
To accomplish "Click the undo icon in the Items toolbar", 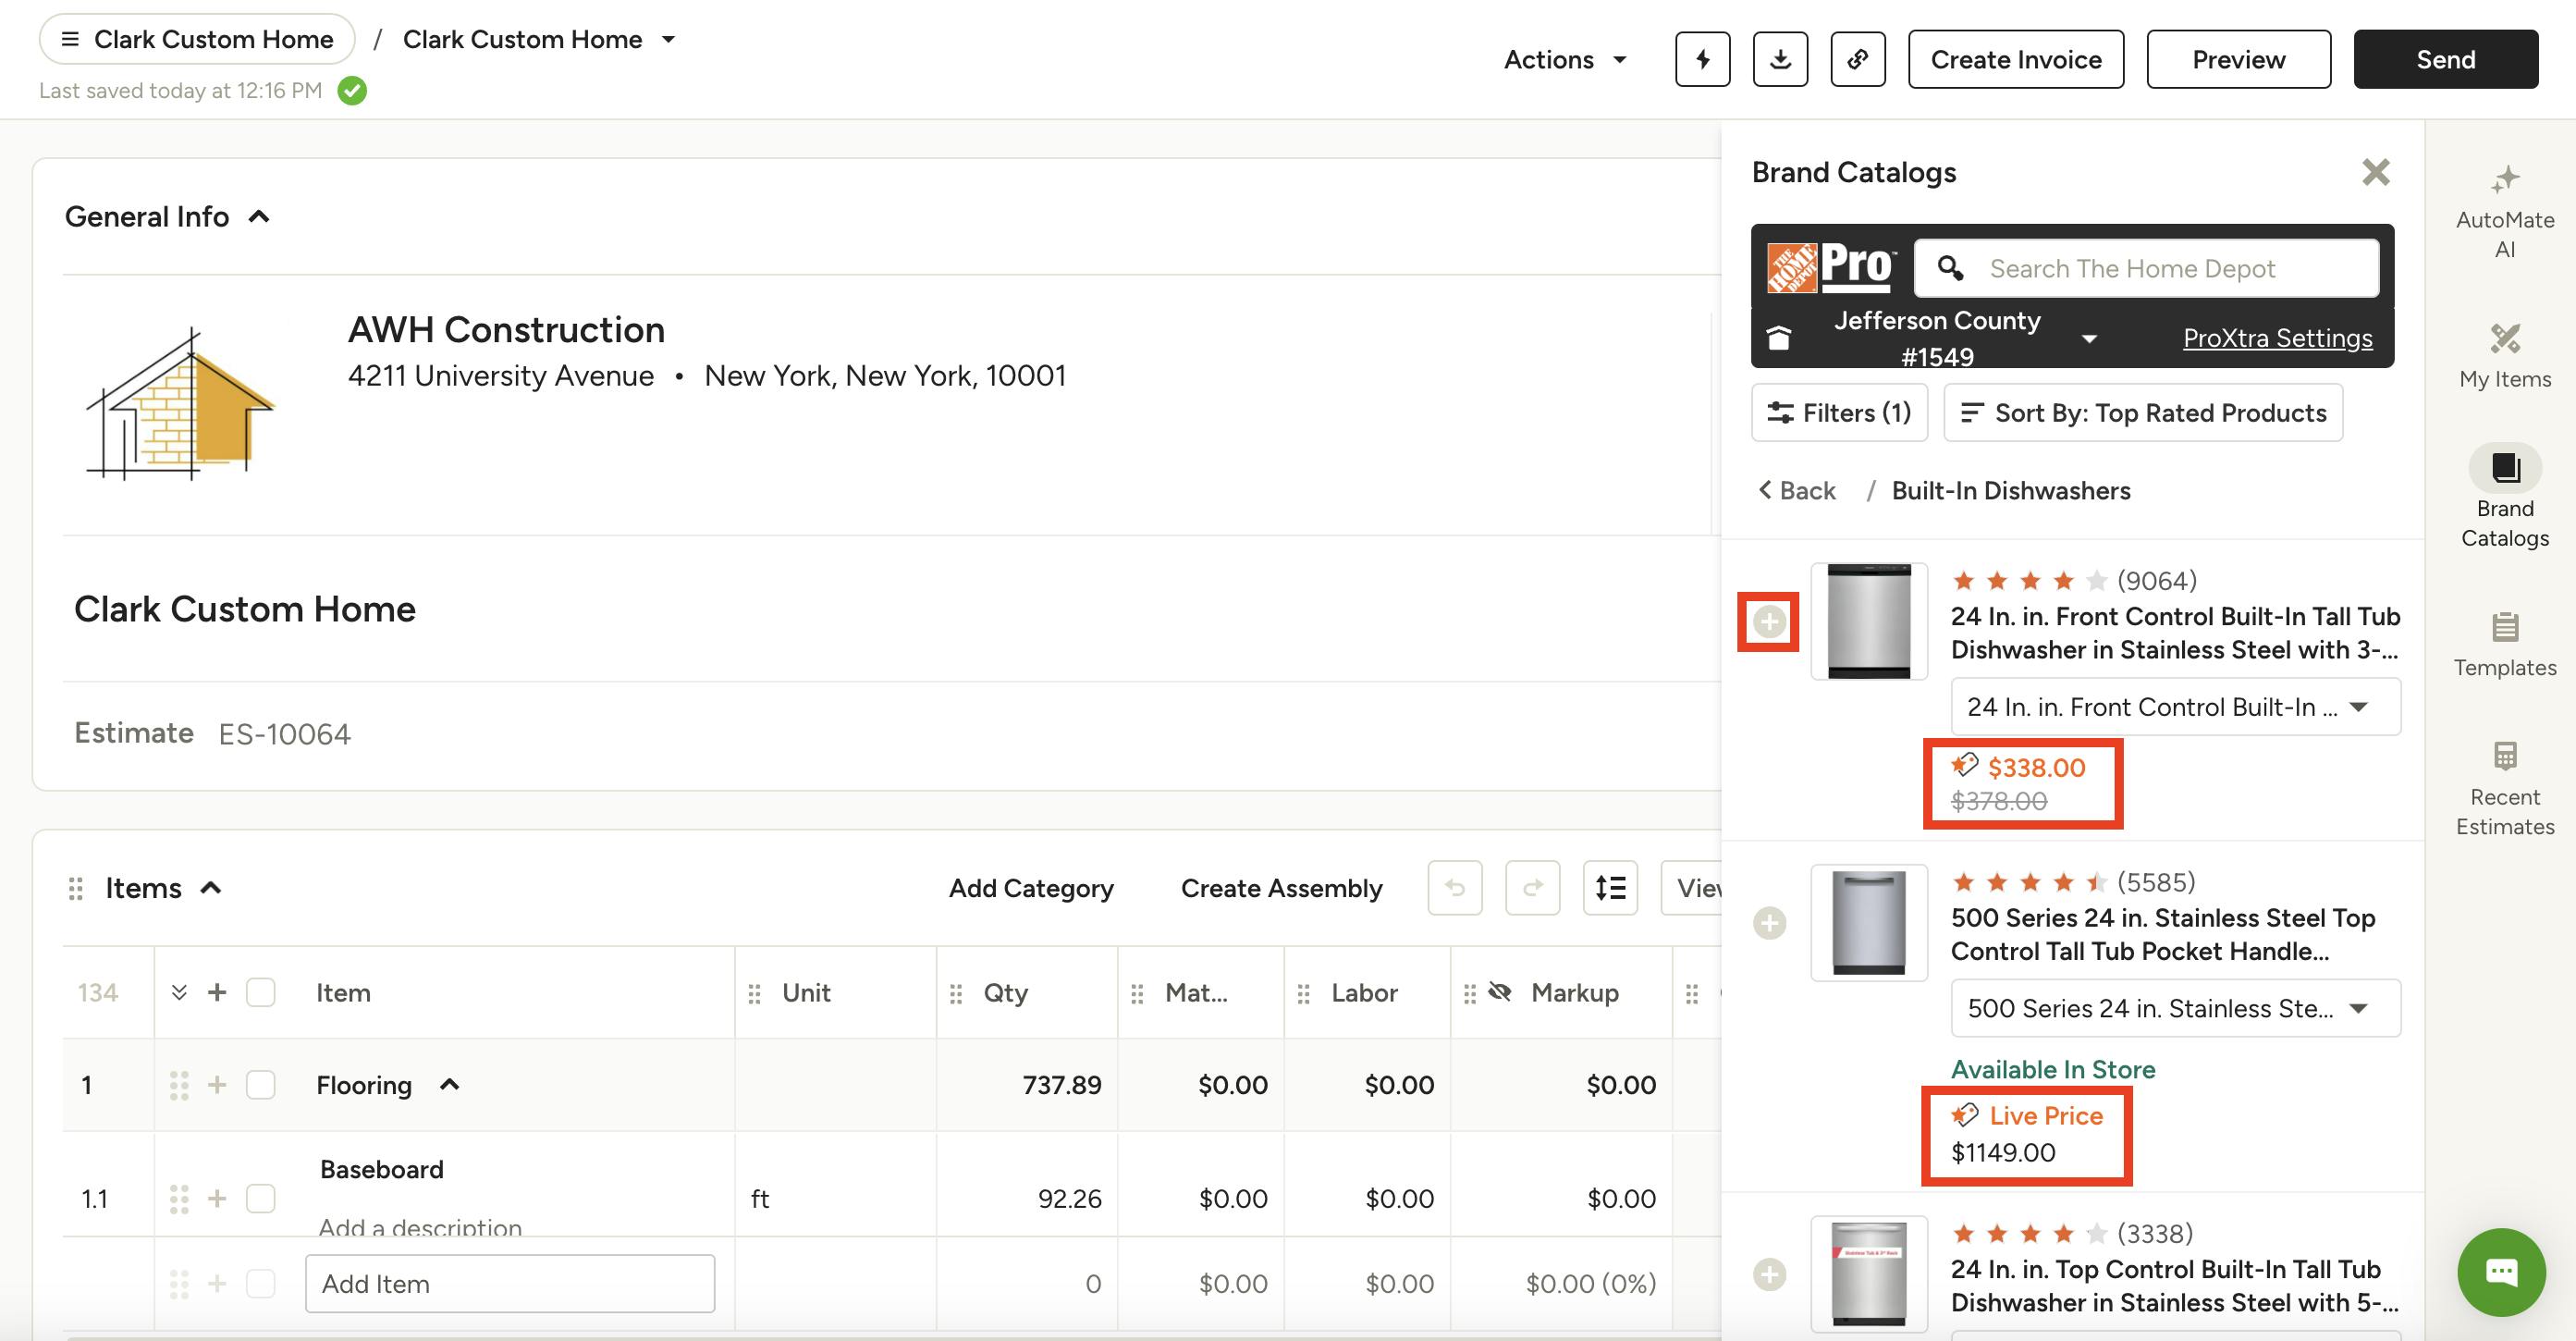I will pos(1455,887).
